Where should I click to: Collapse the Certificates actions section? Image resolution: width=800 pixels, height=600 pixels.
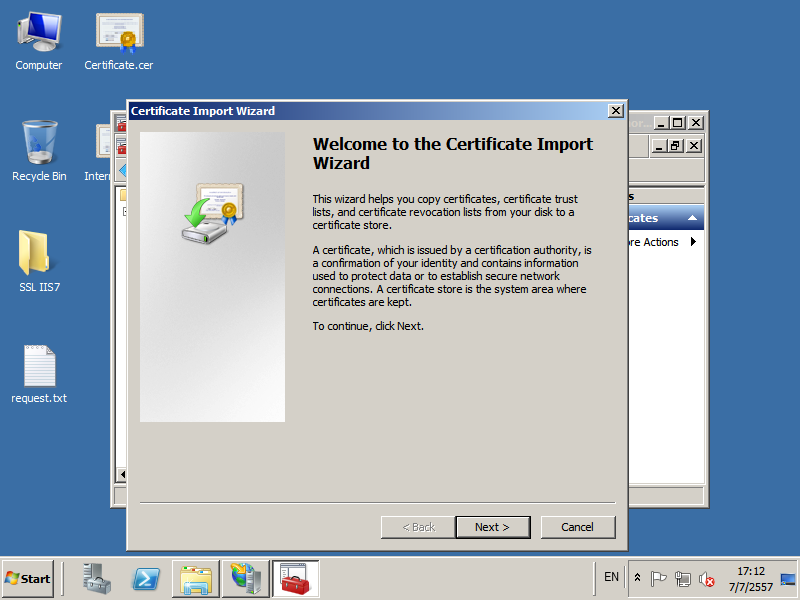click(x=693, y=218)
